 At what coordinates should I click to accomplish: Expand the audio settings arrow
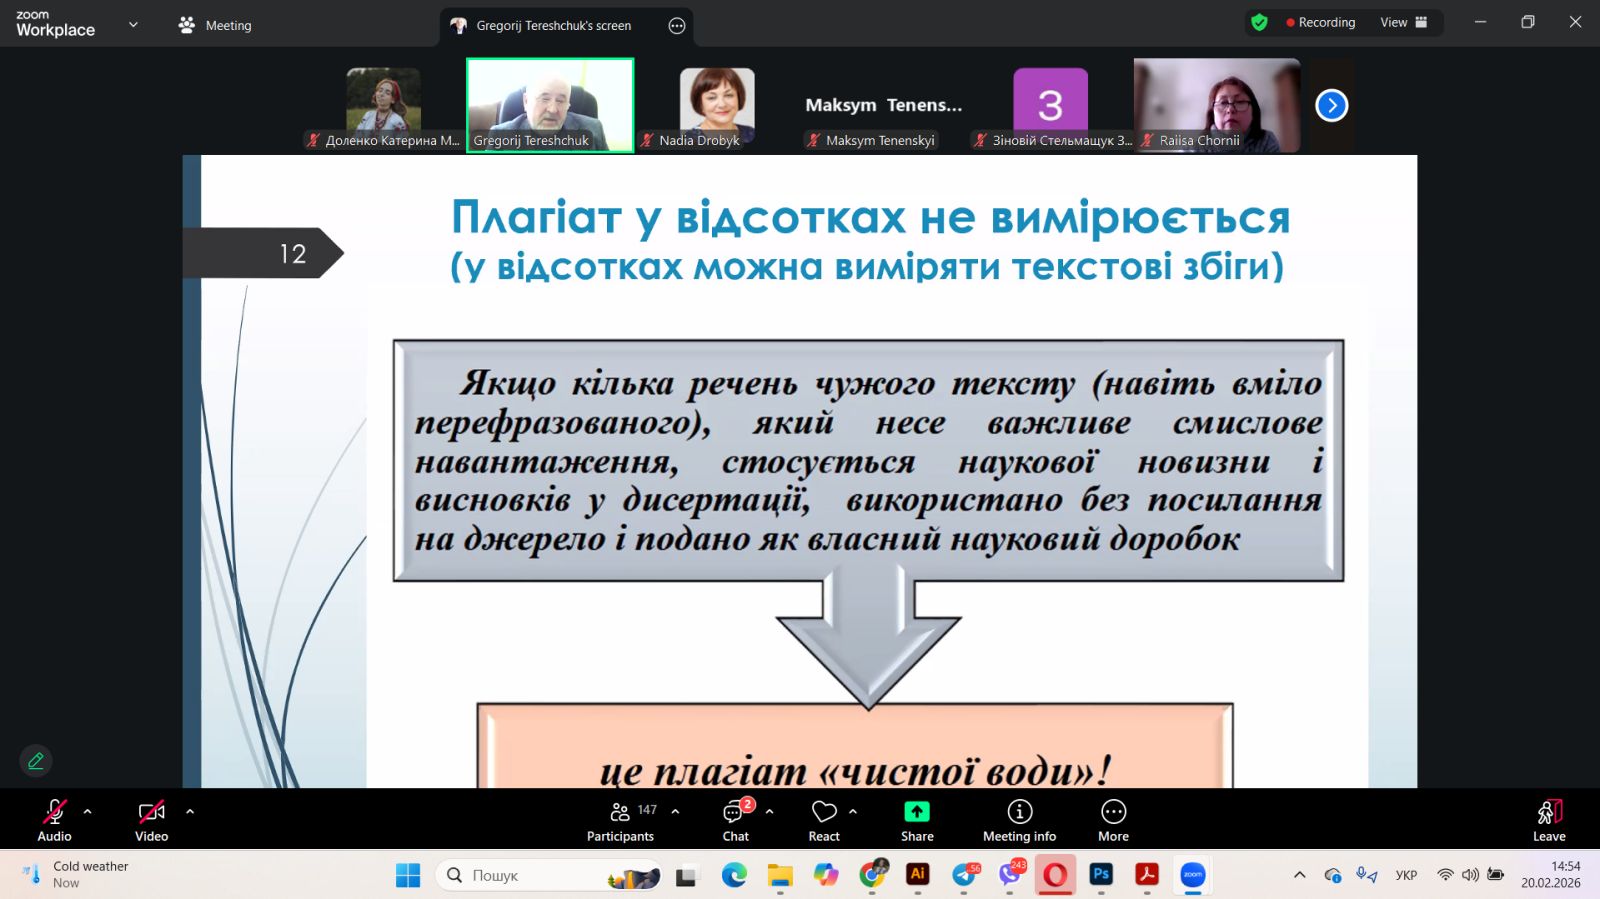tap(88, 812)
